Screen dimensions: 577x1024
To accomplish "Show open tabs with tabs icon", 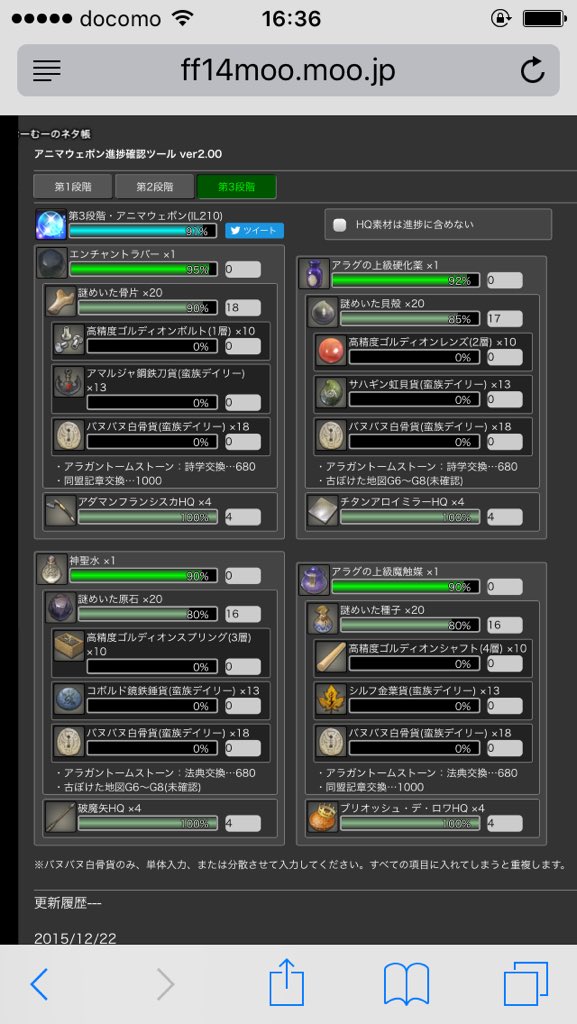I will pyautogui.click(x=525, y=984).
